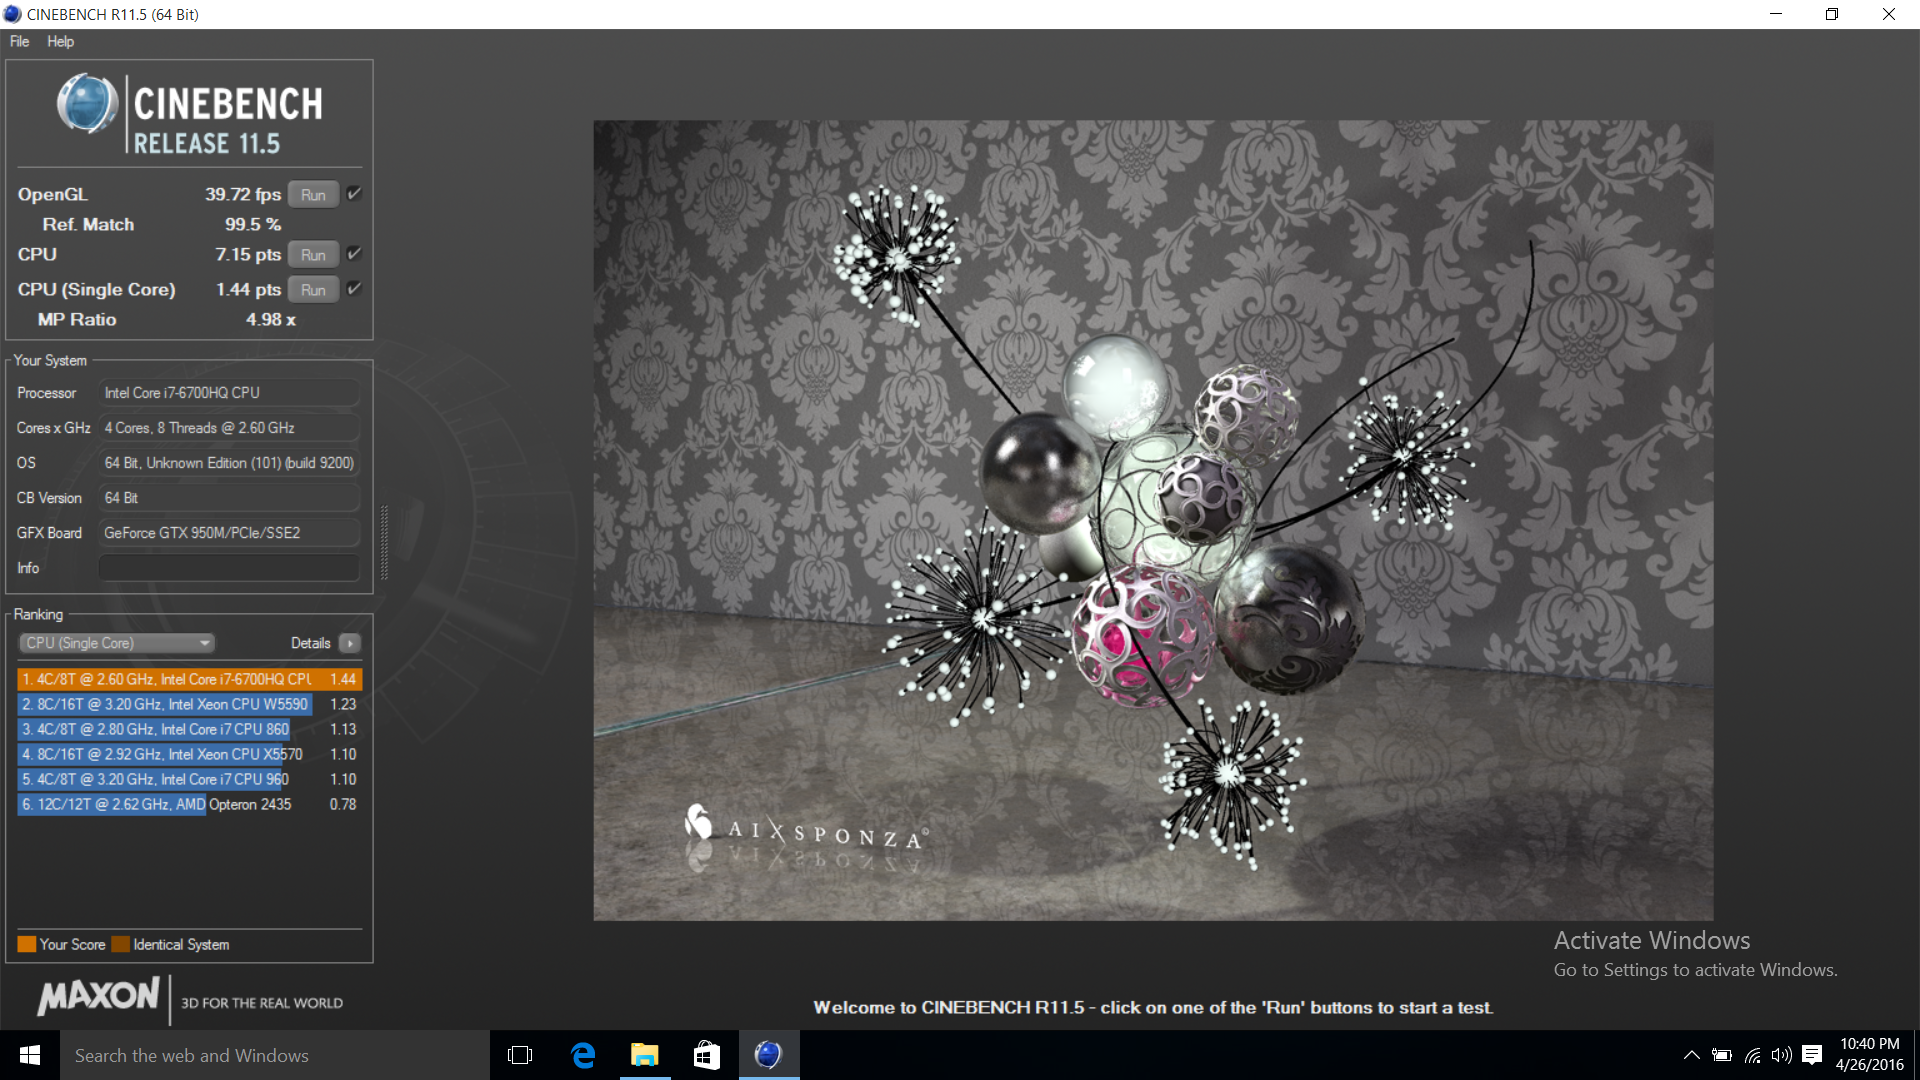Click the battery status tray icon

1722,1055
